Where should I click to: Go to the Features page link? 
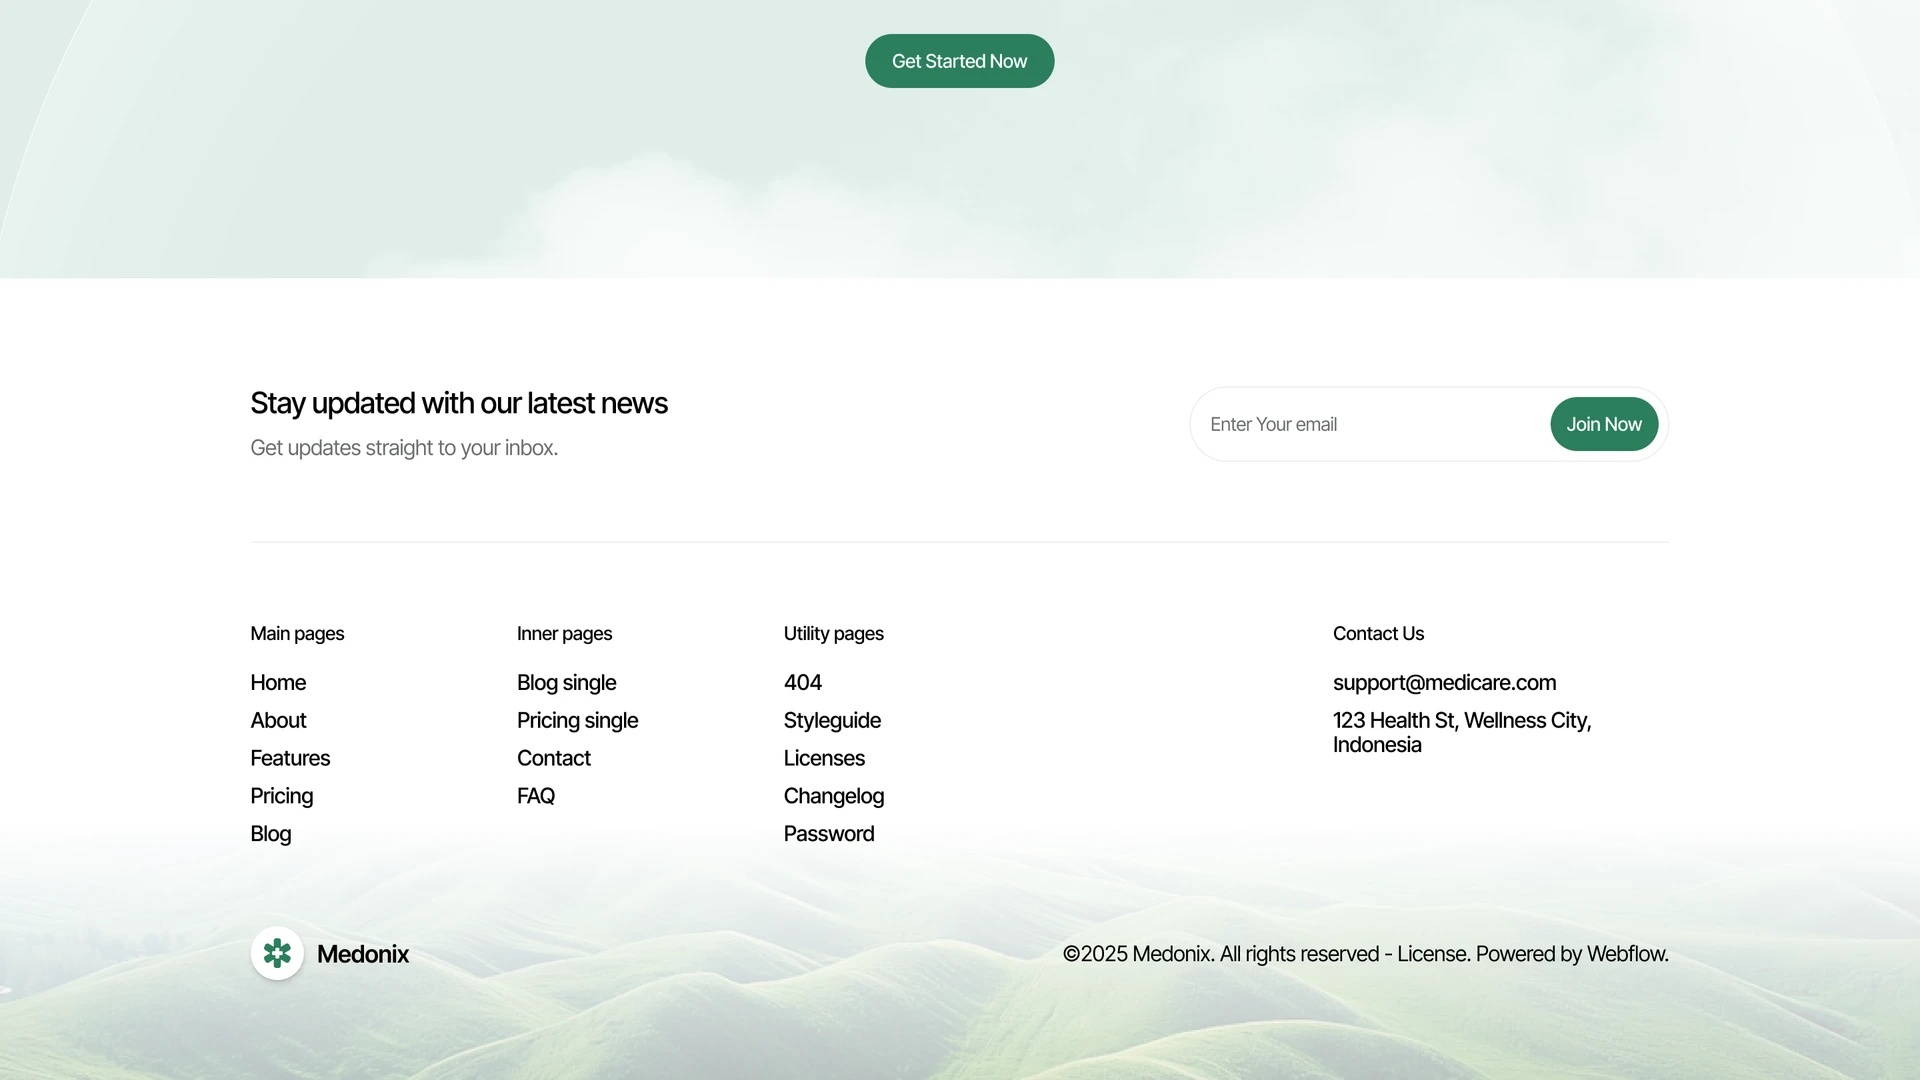click(290, 758)
